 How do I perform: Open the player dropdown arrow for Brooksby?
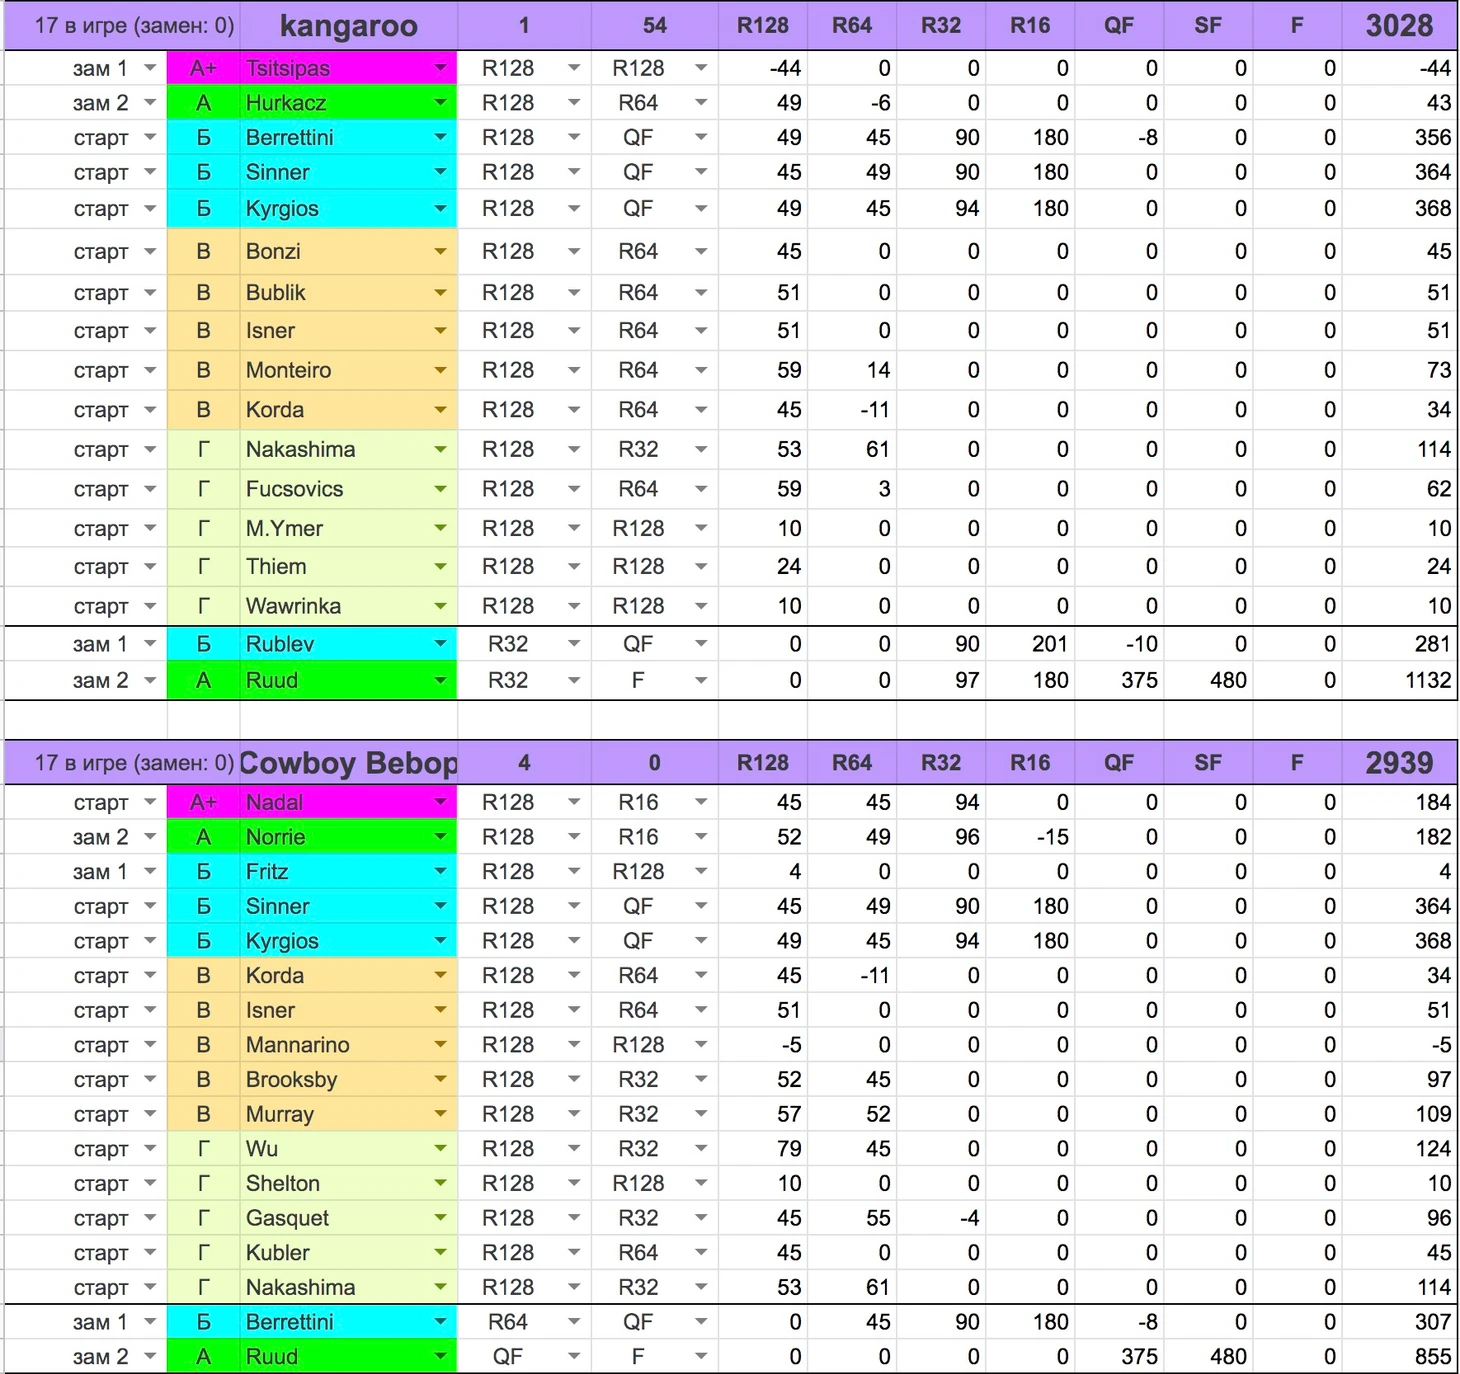(x=440, y=1080)
